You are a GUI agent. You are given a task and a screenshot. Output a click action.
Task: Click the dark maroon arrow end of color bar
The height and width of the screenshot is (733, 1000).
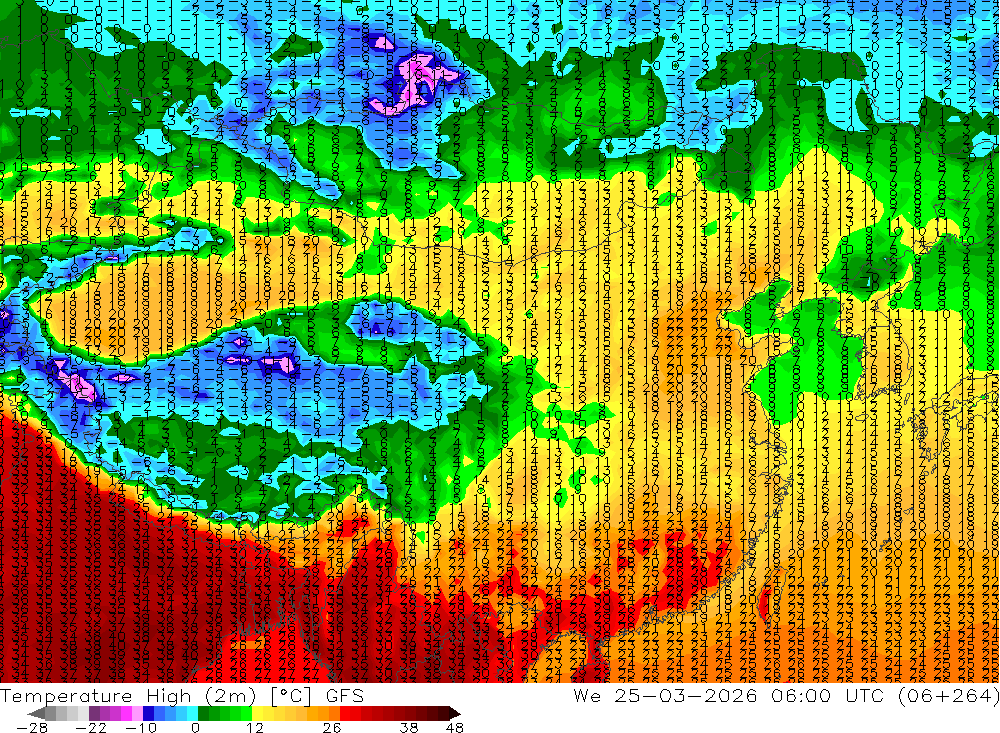tap(455, 714)
